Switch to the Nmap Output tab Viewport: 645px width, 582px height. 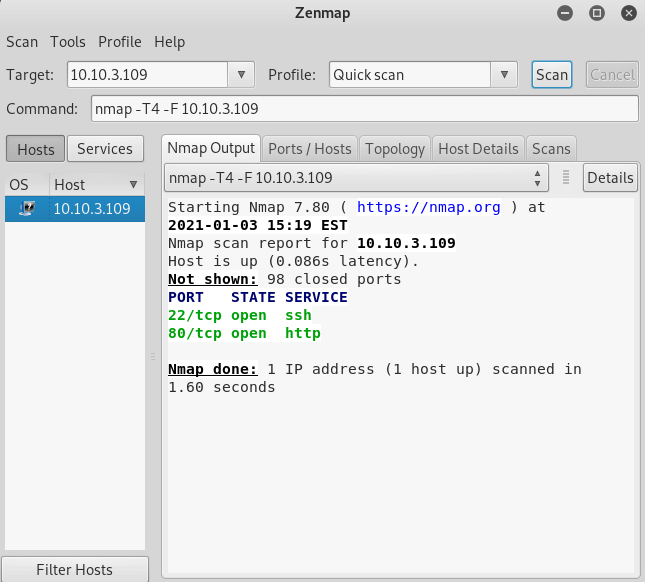pyautogui.click(x=211, y=148)
